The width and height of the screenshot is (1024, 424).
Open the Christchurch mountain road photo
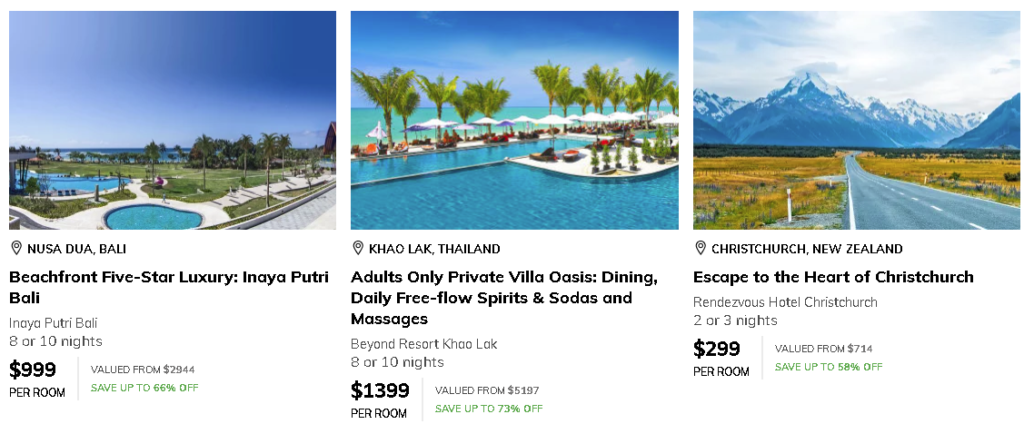click(x=856, y=120)
